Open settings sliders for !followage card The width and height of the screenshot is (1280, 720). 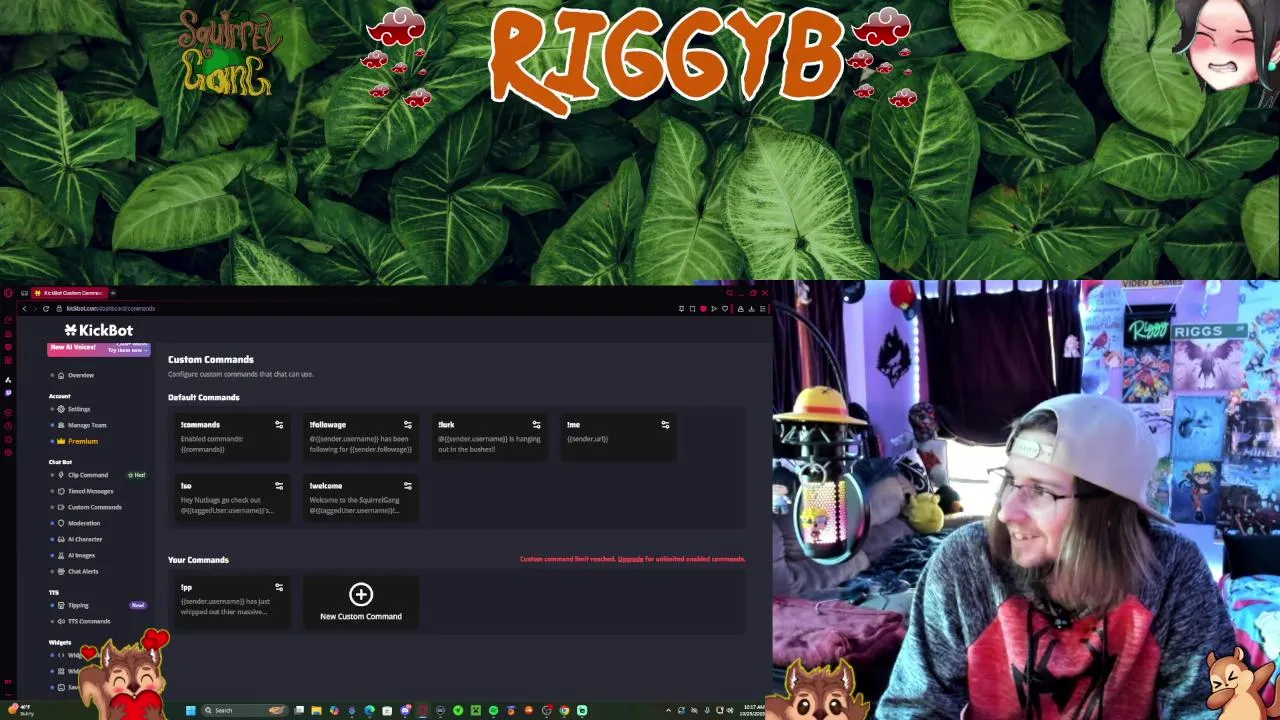click(x=407, y=425)
